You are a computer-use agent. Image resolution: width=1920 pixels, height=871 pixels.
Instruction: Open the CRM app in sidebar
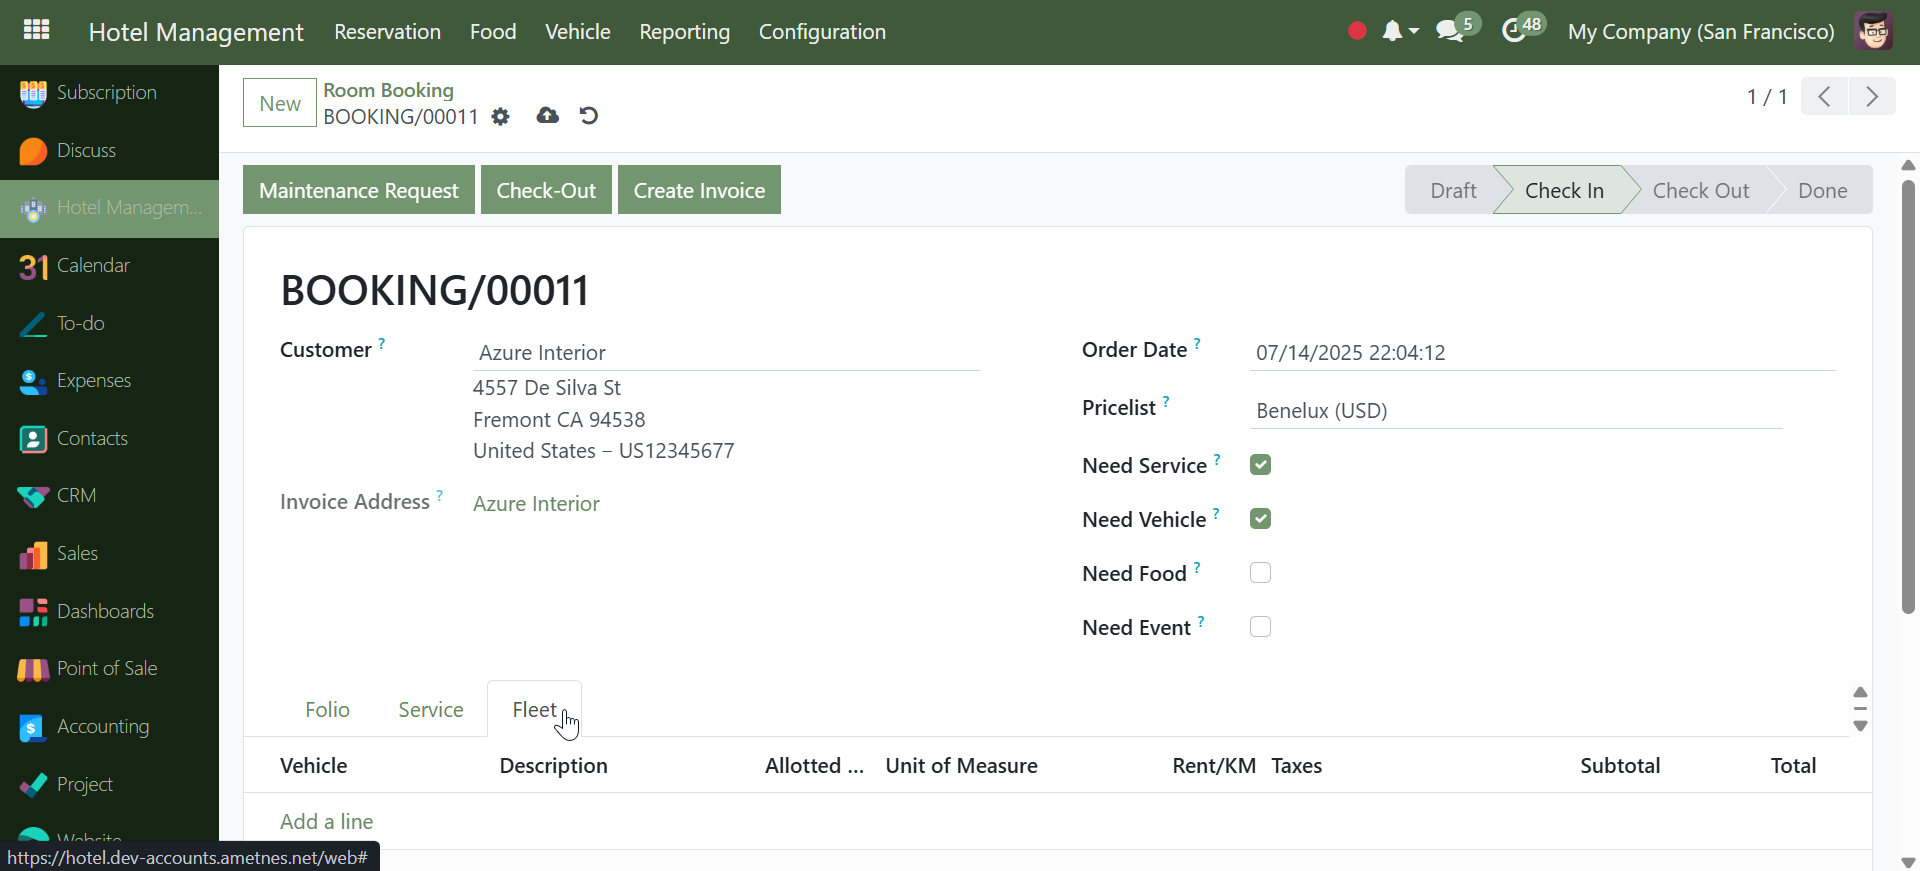76,496
